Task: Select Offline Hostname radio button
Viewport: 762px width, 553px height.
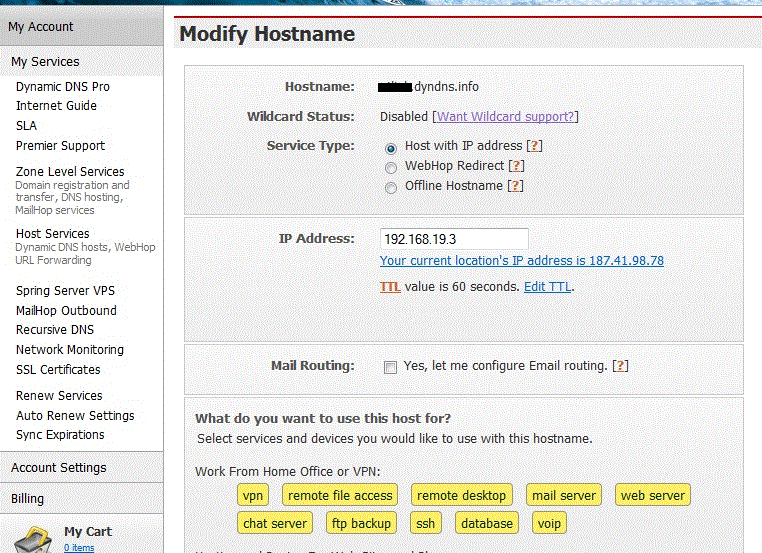Action: pyautogui.click(x=391, y=188)
